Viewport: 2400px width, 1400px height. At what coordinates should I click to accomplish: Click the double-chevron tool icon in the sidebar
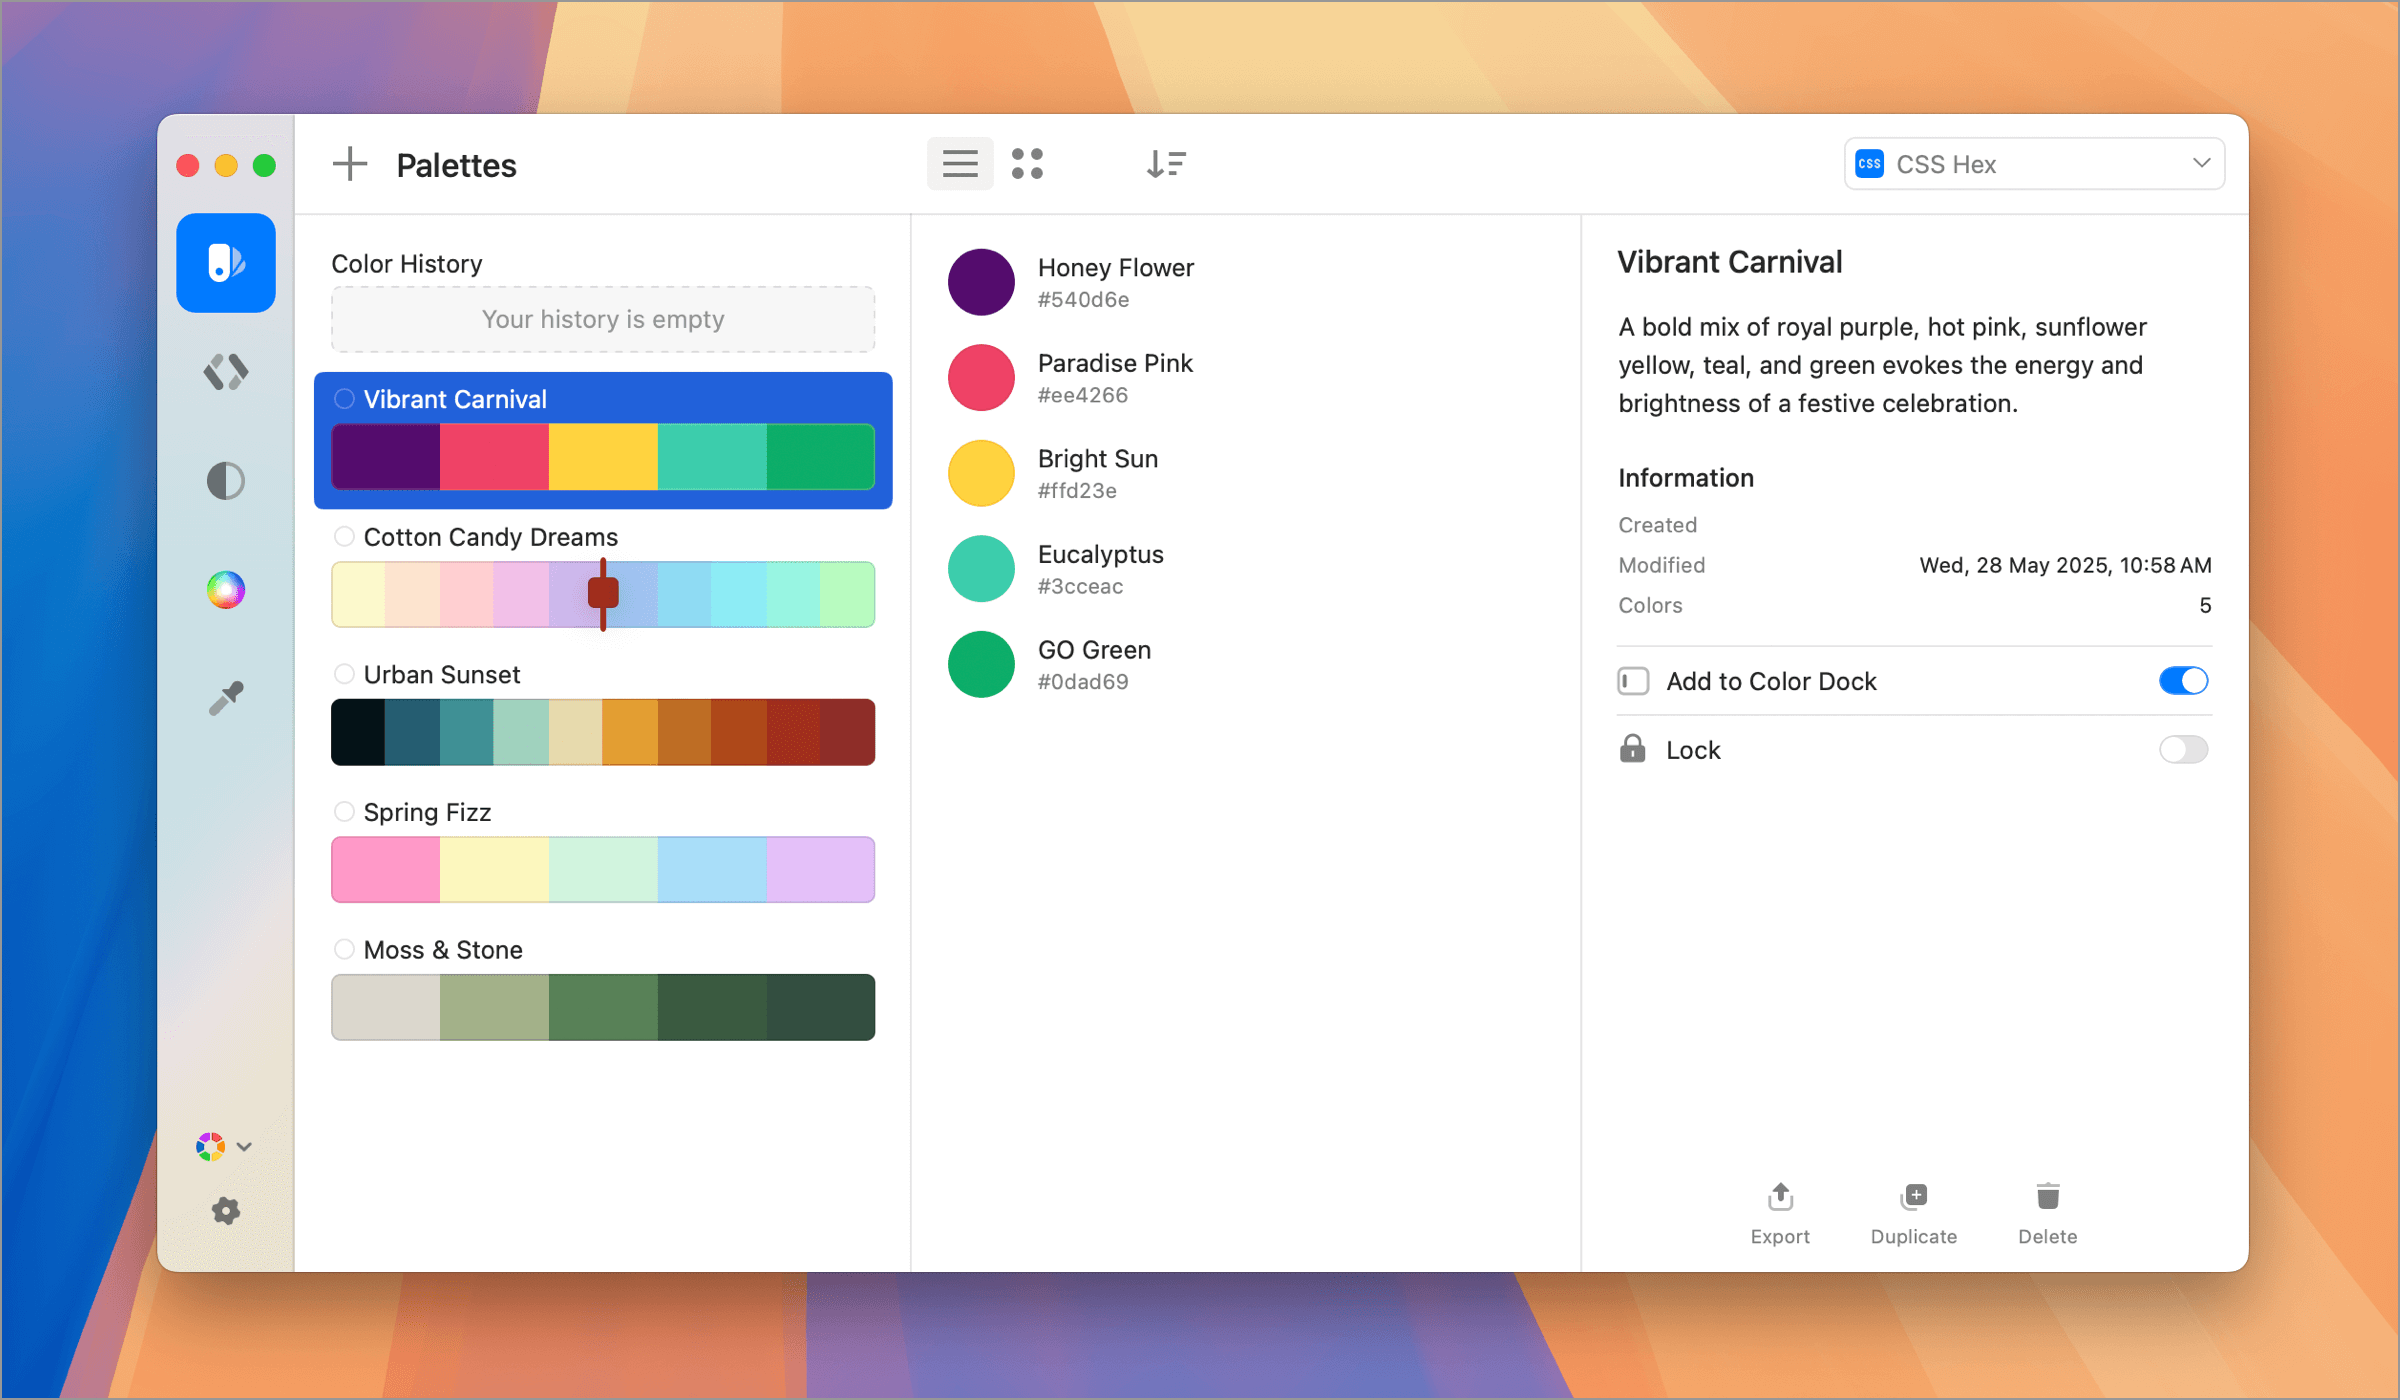[226, 372]
